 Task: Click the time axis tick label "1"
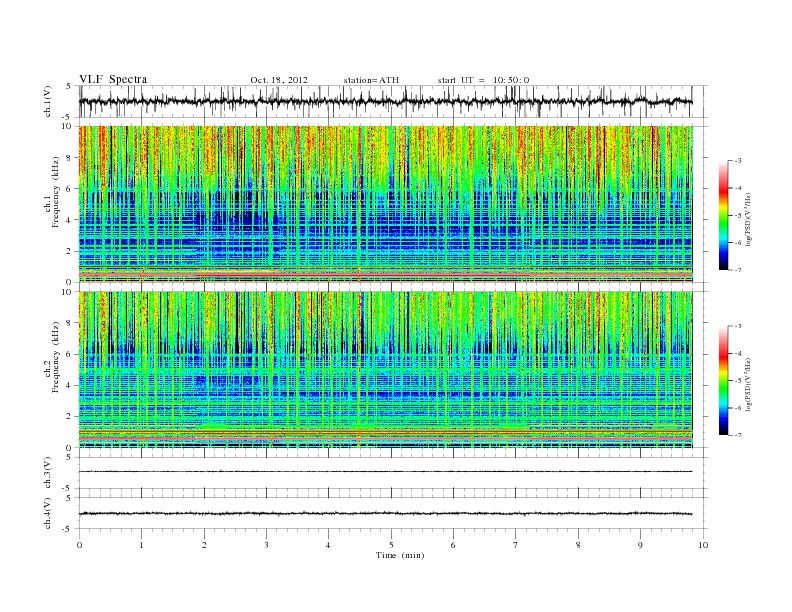[141, 545]
